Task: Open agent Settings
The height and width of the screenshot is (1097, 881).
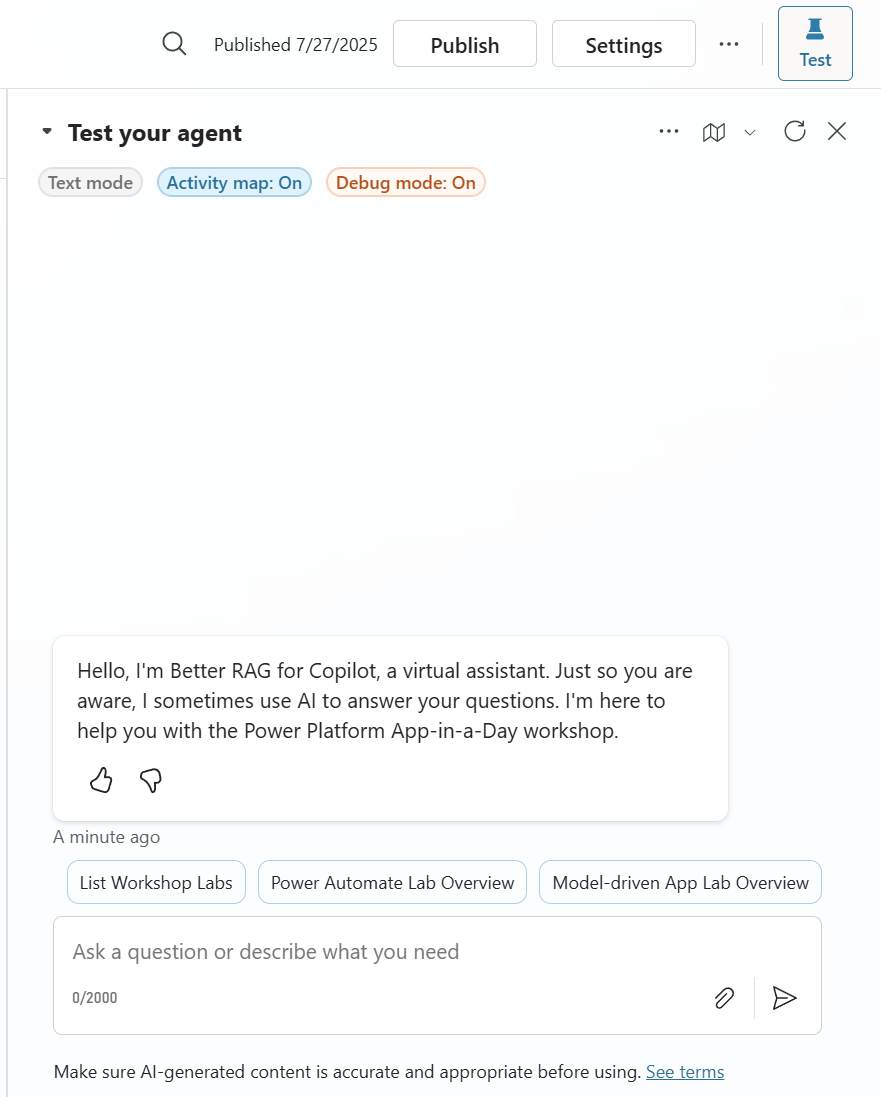Action: pos(623,44)
